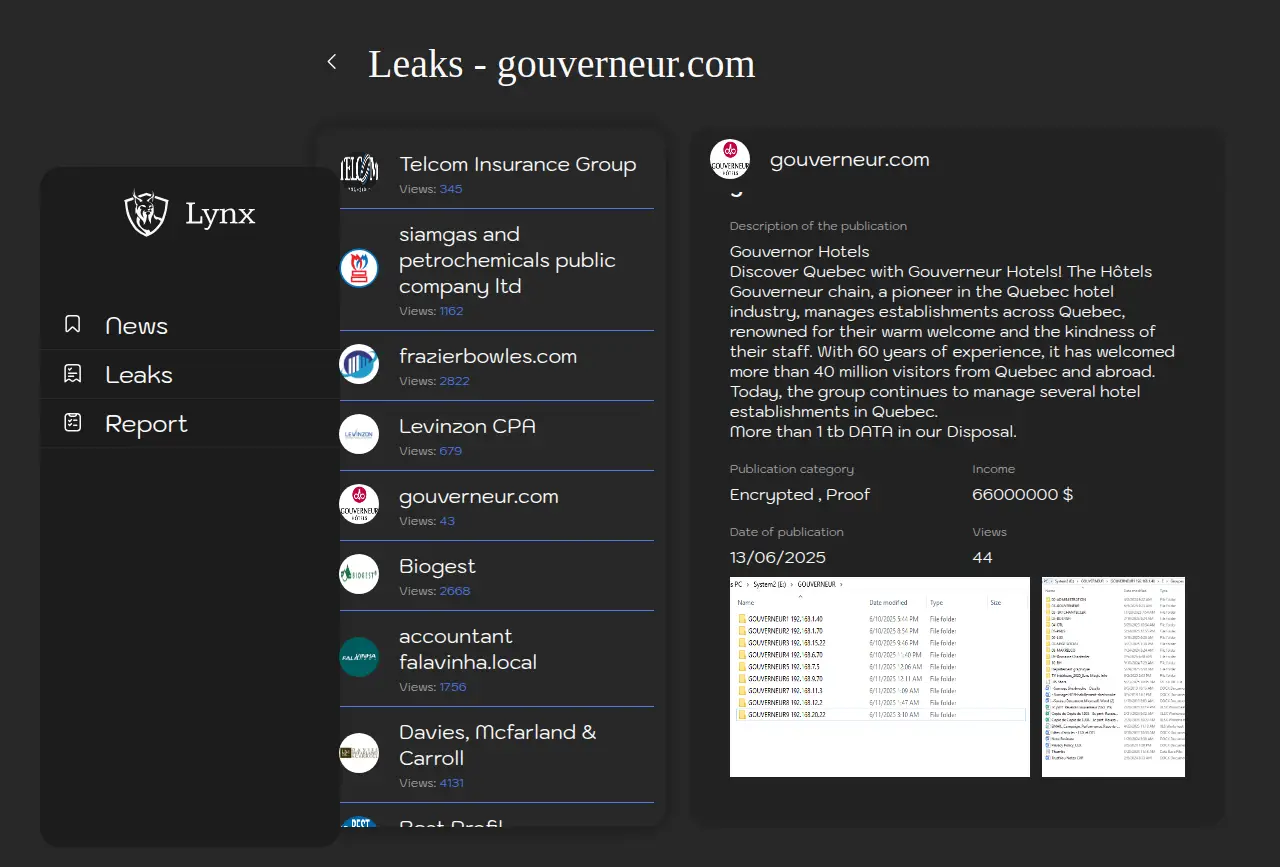Screen dimensions: 1280x867
Task: Select the Telcom Insurance Group logo
Action: 359,174
